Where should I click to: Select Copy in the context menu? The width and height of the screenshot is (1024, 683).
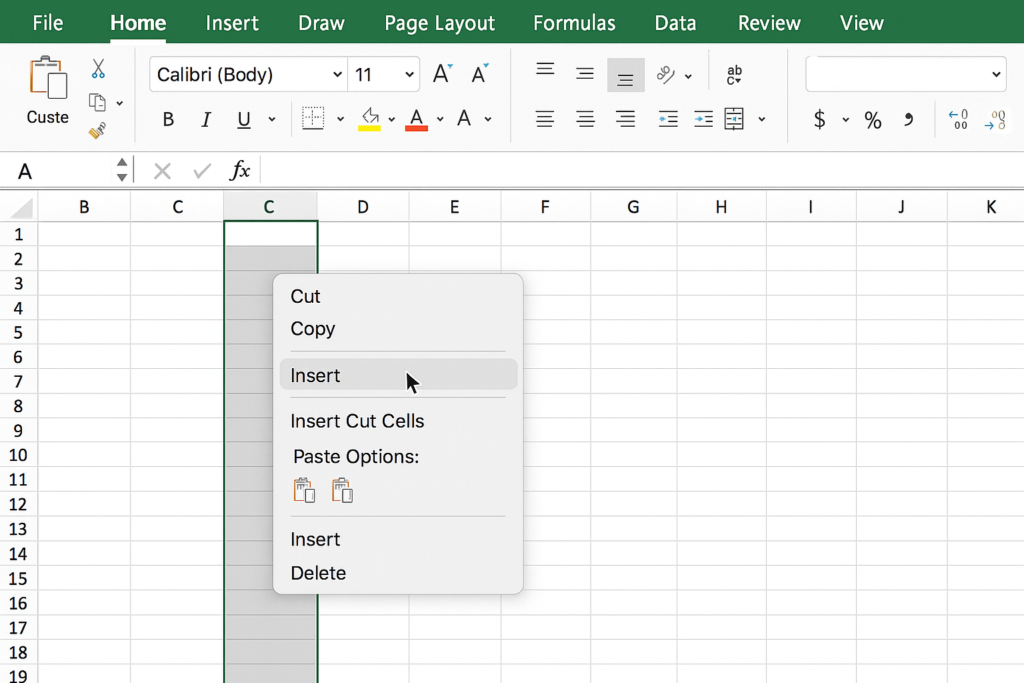point(312,329)
